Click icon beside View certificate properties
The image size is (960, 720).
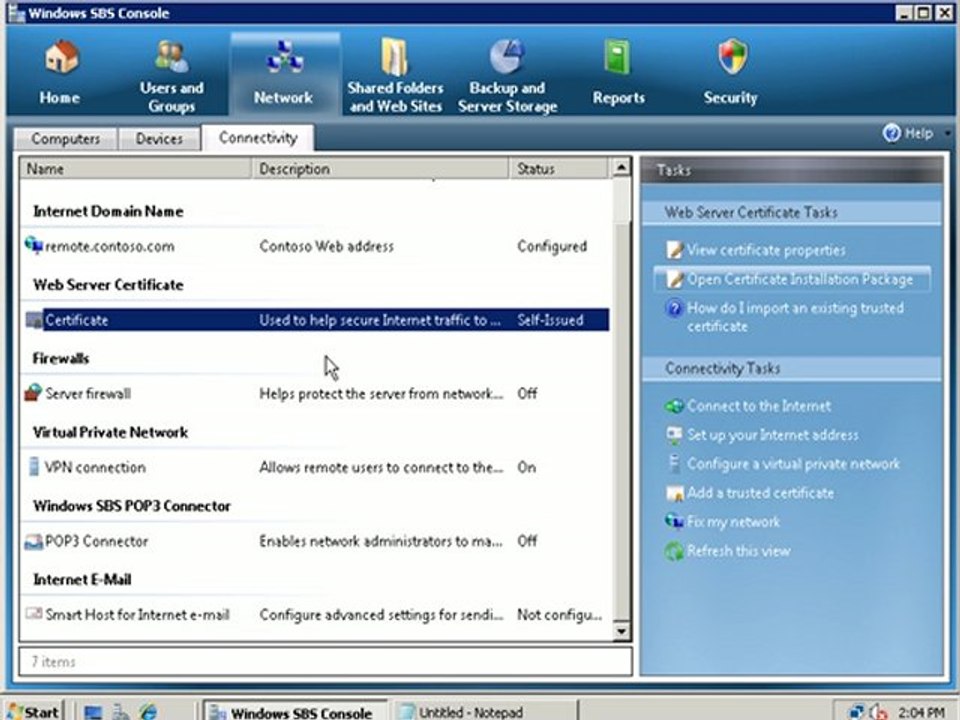click(674, 250)
